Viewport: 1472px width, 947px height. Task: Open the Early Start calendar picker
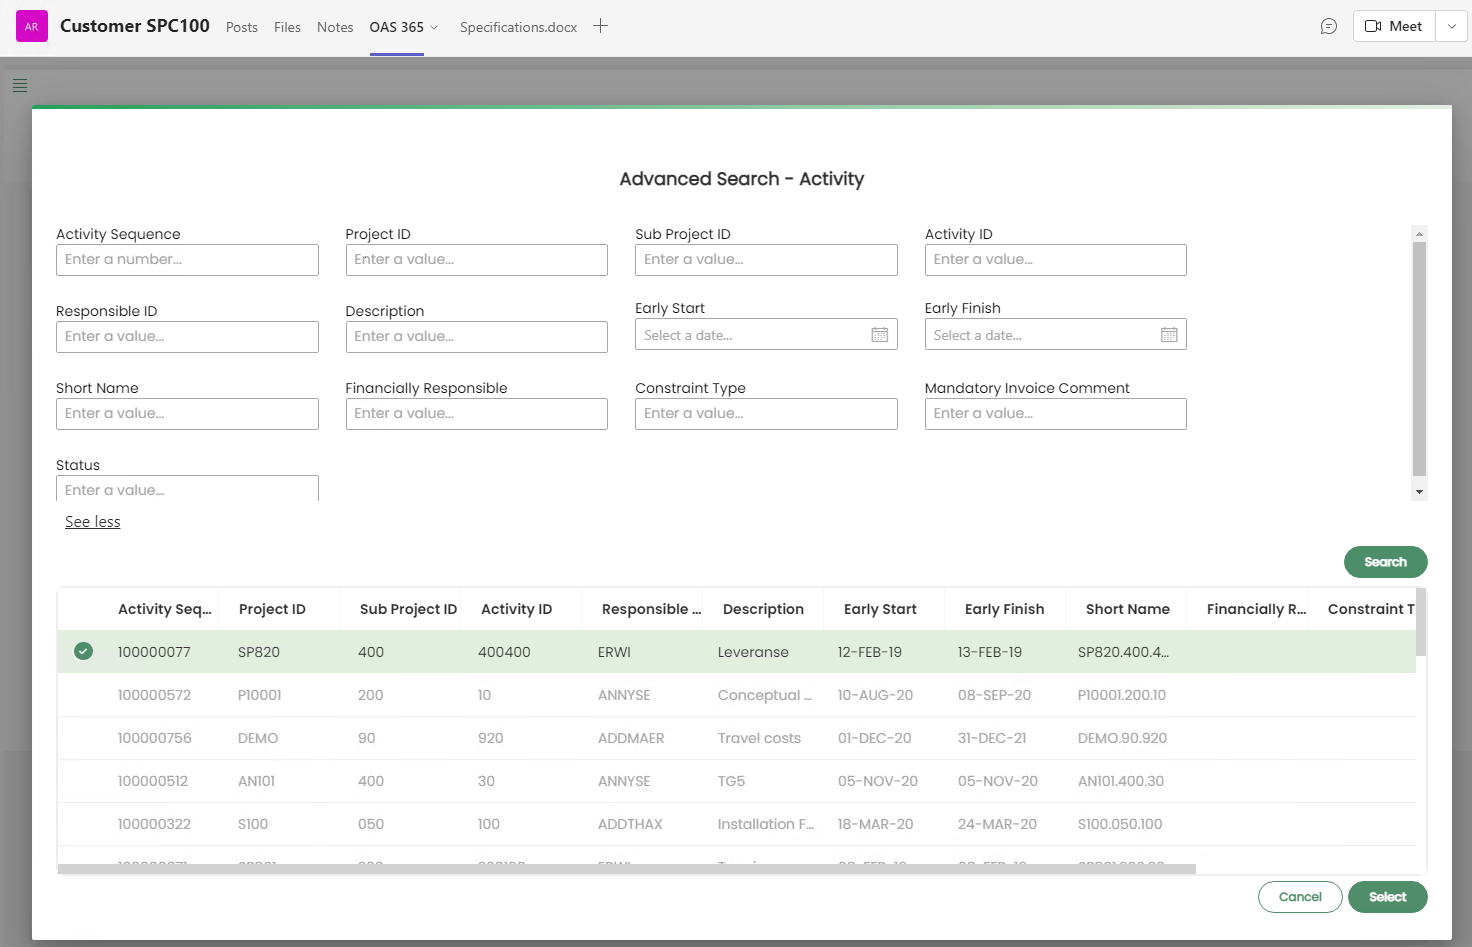879,335
